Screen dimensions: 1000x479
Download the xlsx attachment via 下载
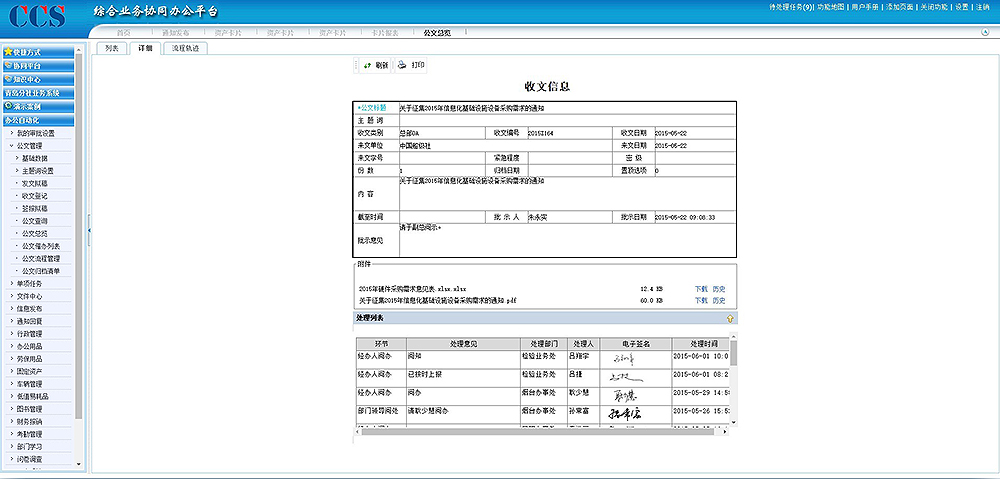[701, 289]
